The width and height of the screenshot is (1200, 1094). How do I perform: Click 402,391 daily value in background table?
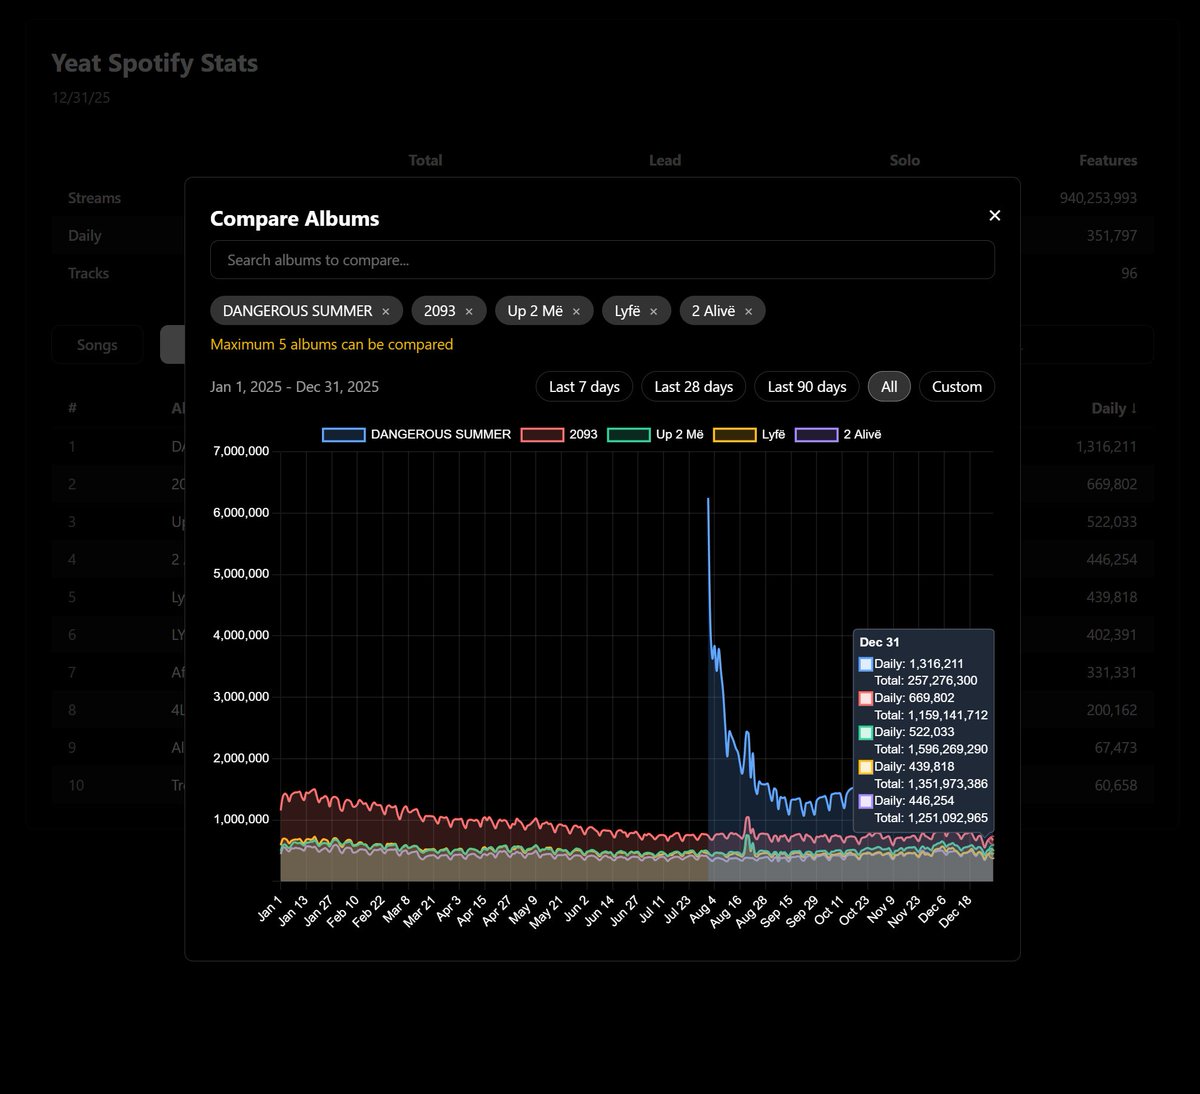pos(1112,635)
